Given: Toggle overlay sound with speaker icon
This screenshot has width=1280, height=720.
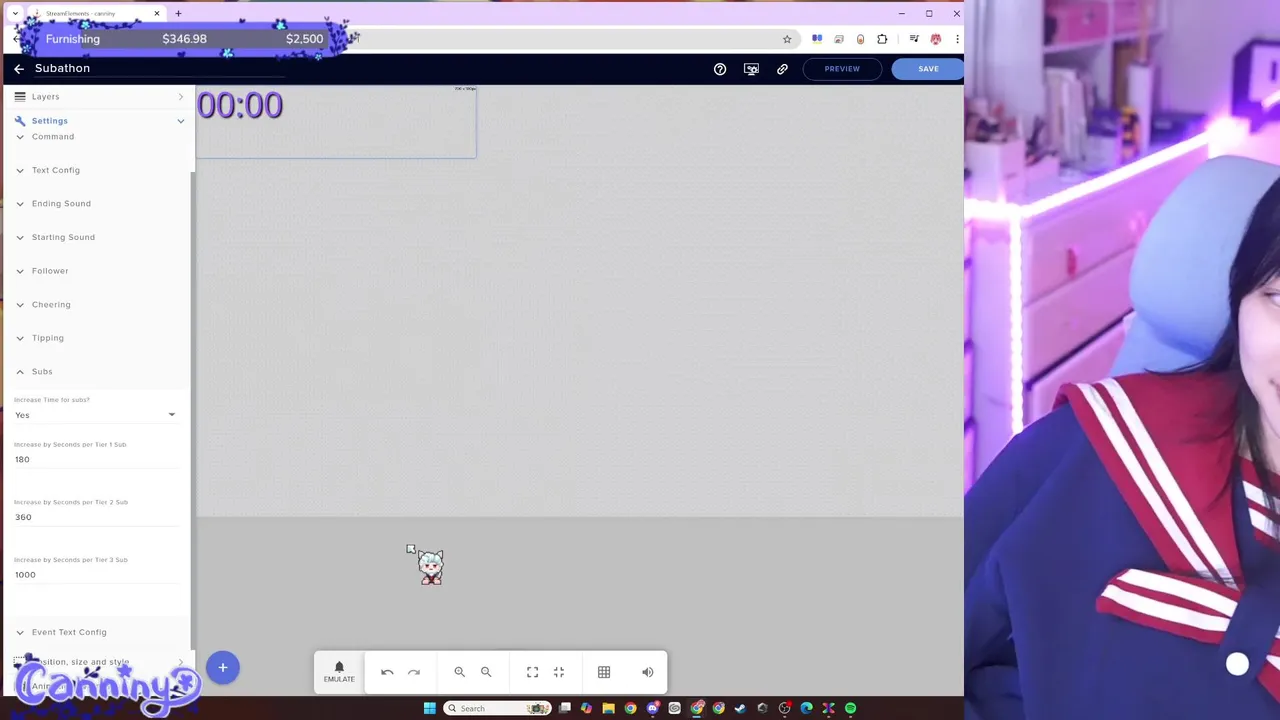Looking at the screenshot, I should (x=648, y=672).
